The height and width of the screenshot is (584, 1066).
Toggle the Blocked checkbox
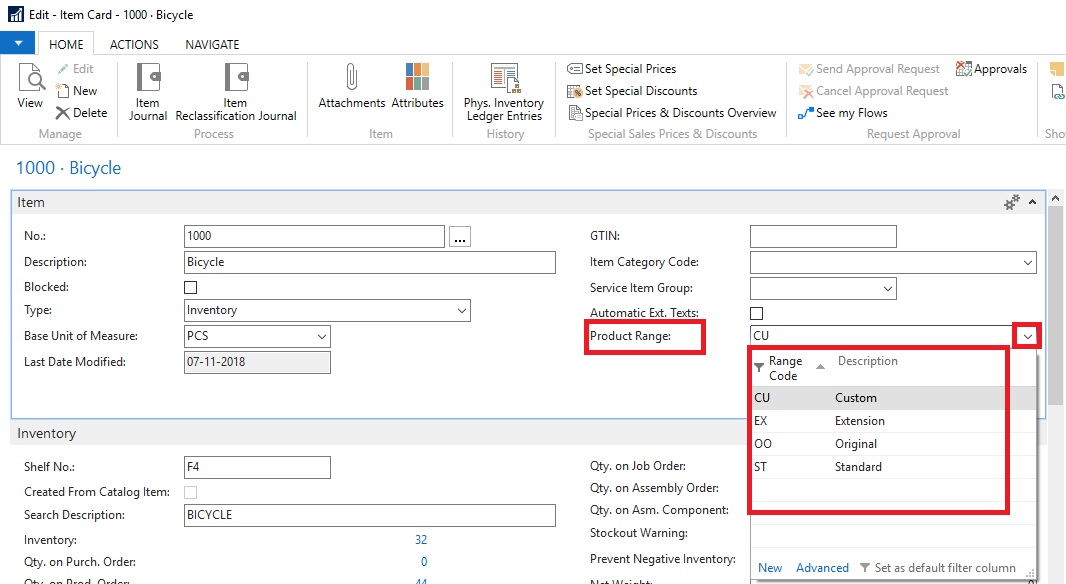click(x=191, y=287)
